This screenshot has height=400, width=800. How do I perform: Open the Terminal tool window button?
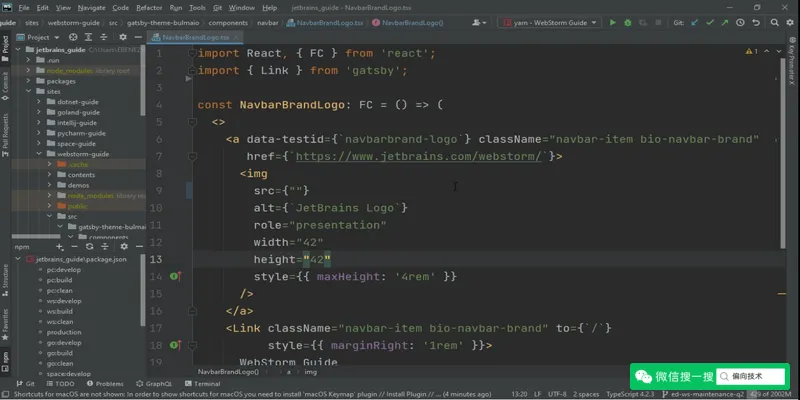tap(203, 384)
